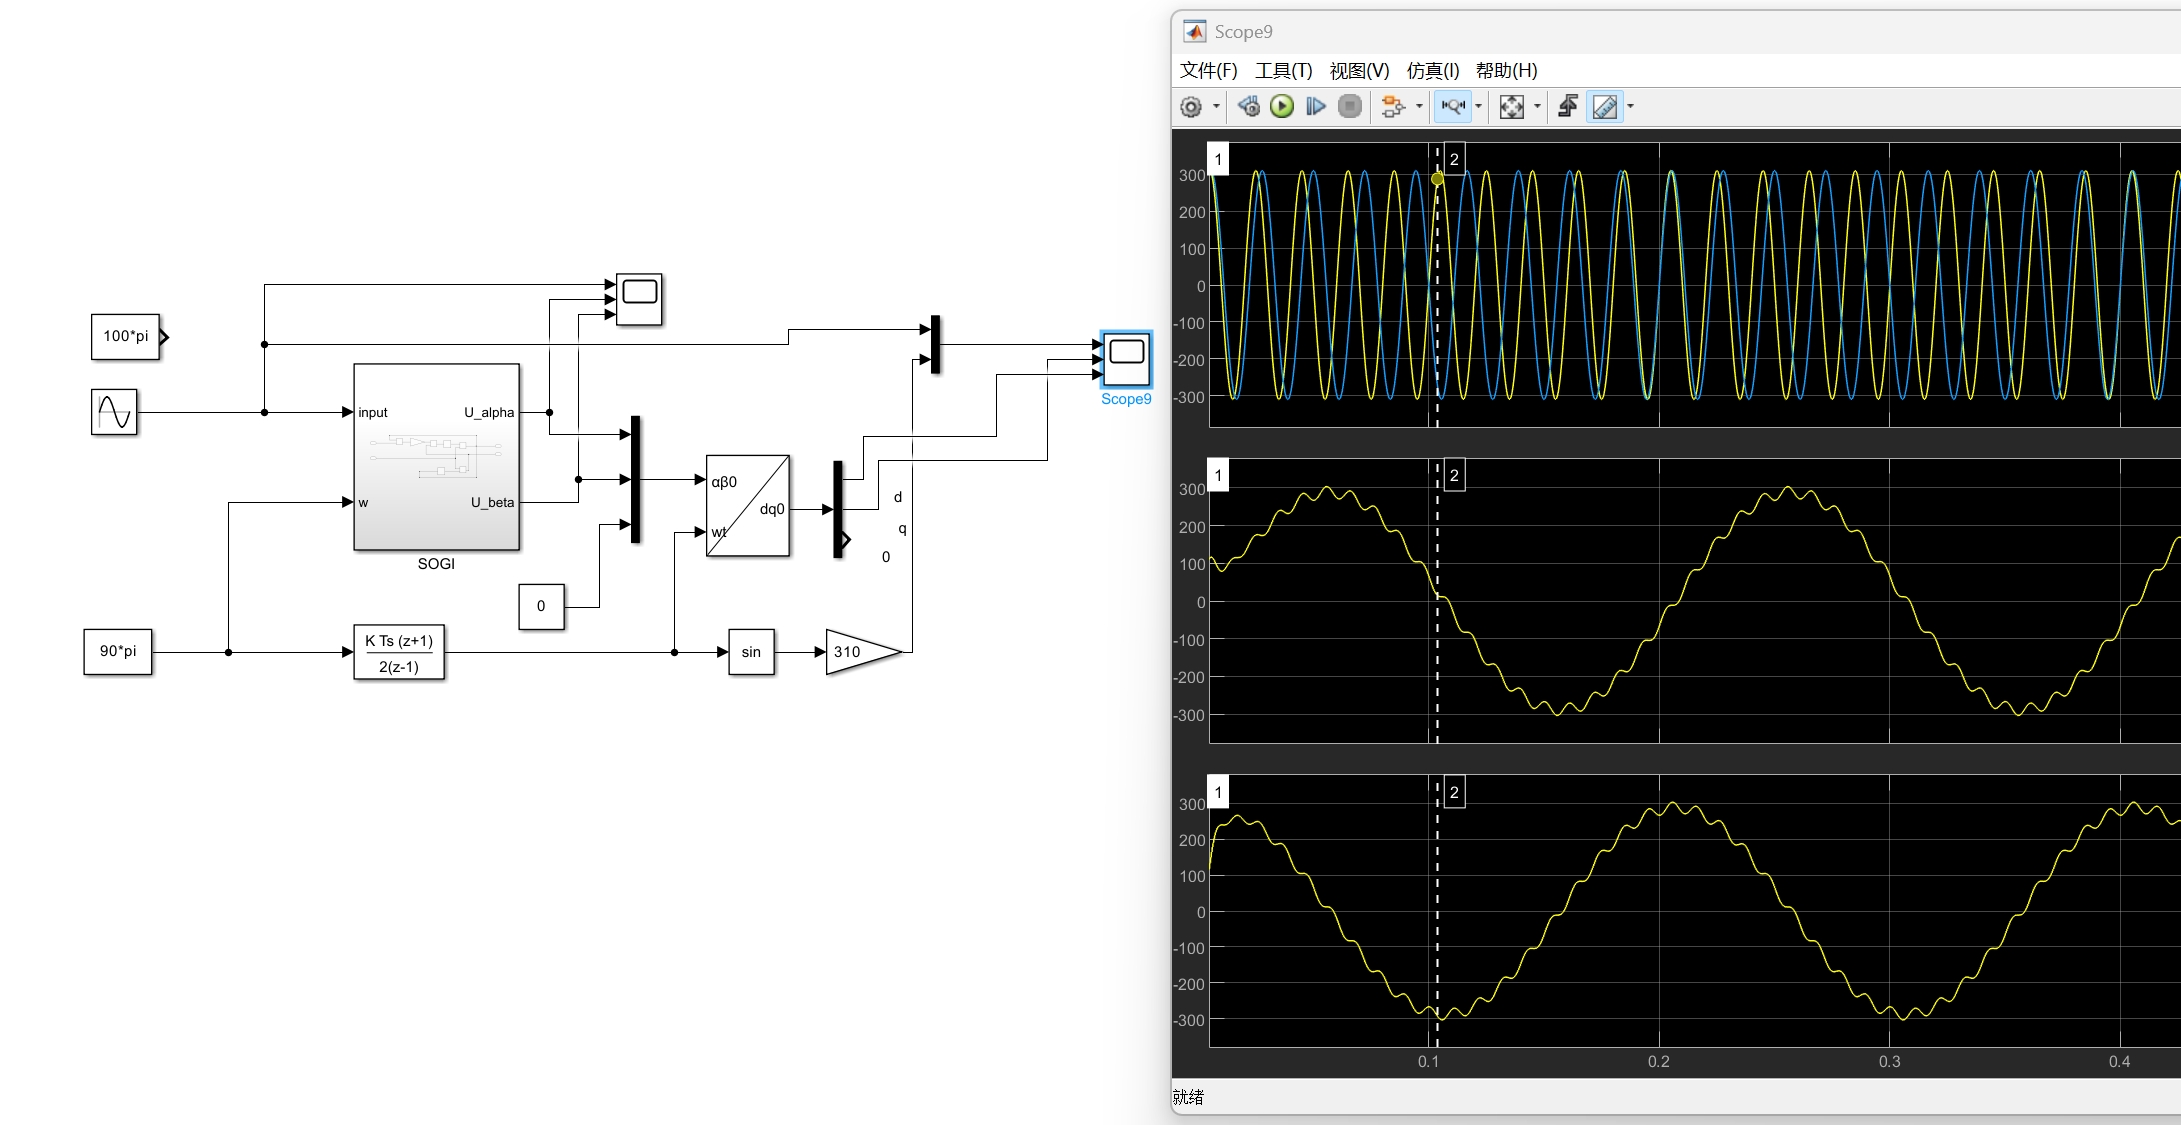Image resolution: width=2181 pixels, height=1125 pixels.
Task: Click Step Forward in Scope toolbar
Action: point(1316,107)
